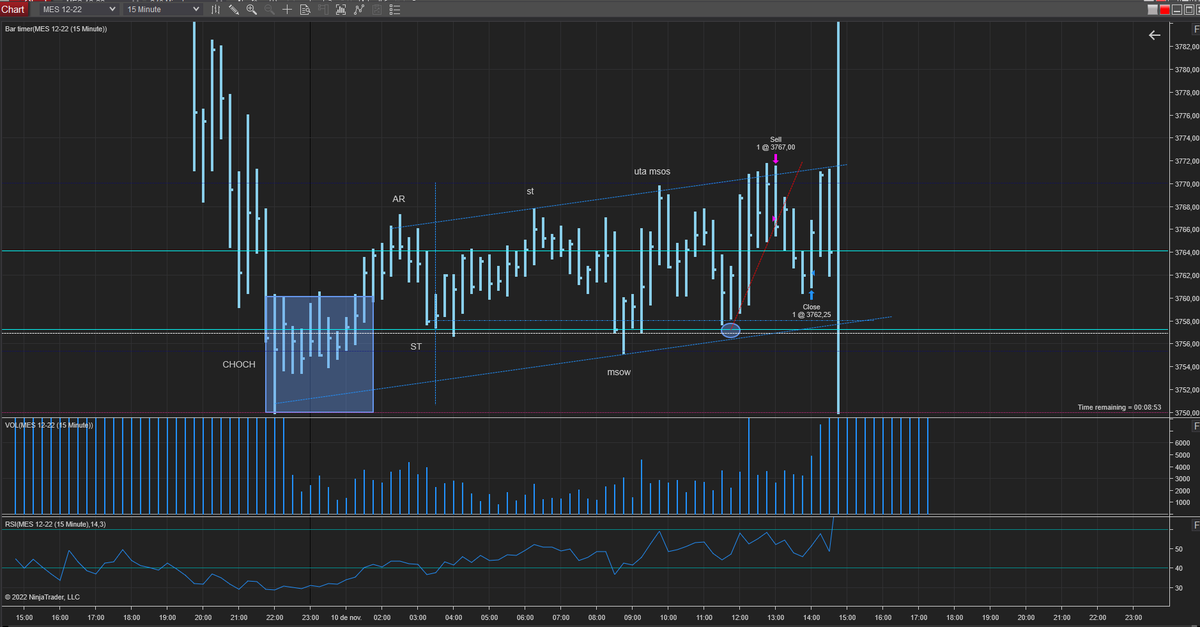Click the VOL(MES 12-22 (15 Minute)) label
This screenshot has width=1200, height=627.
click(x=49, y=425)
